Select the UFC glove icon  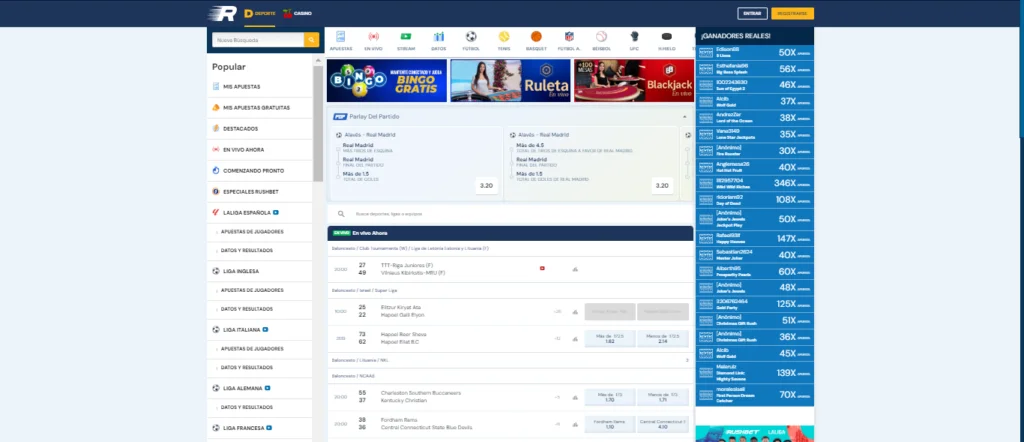coord(634,40)
